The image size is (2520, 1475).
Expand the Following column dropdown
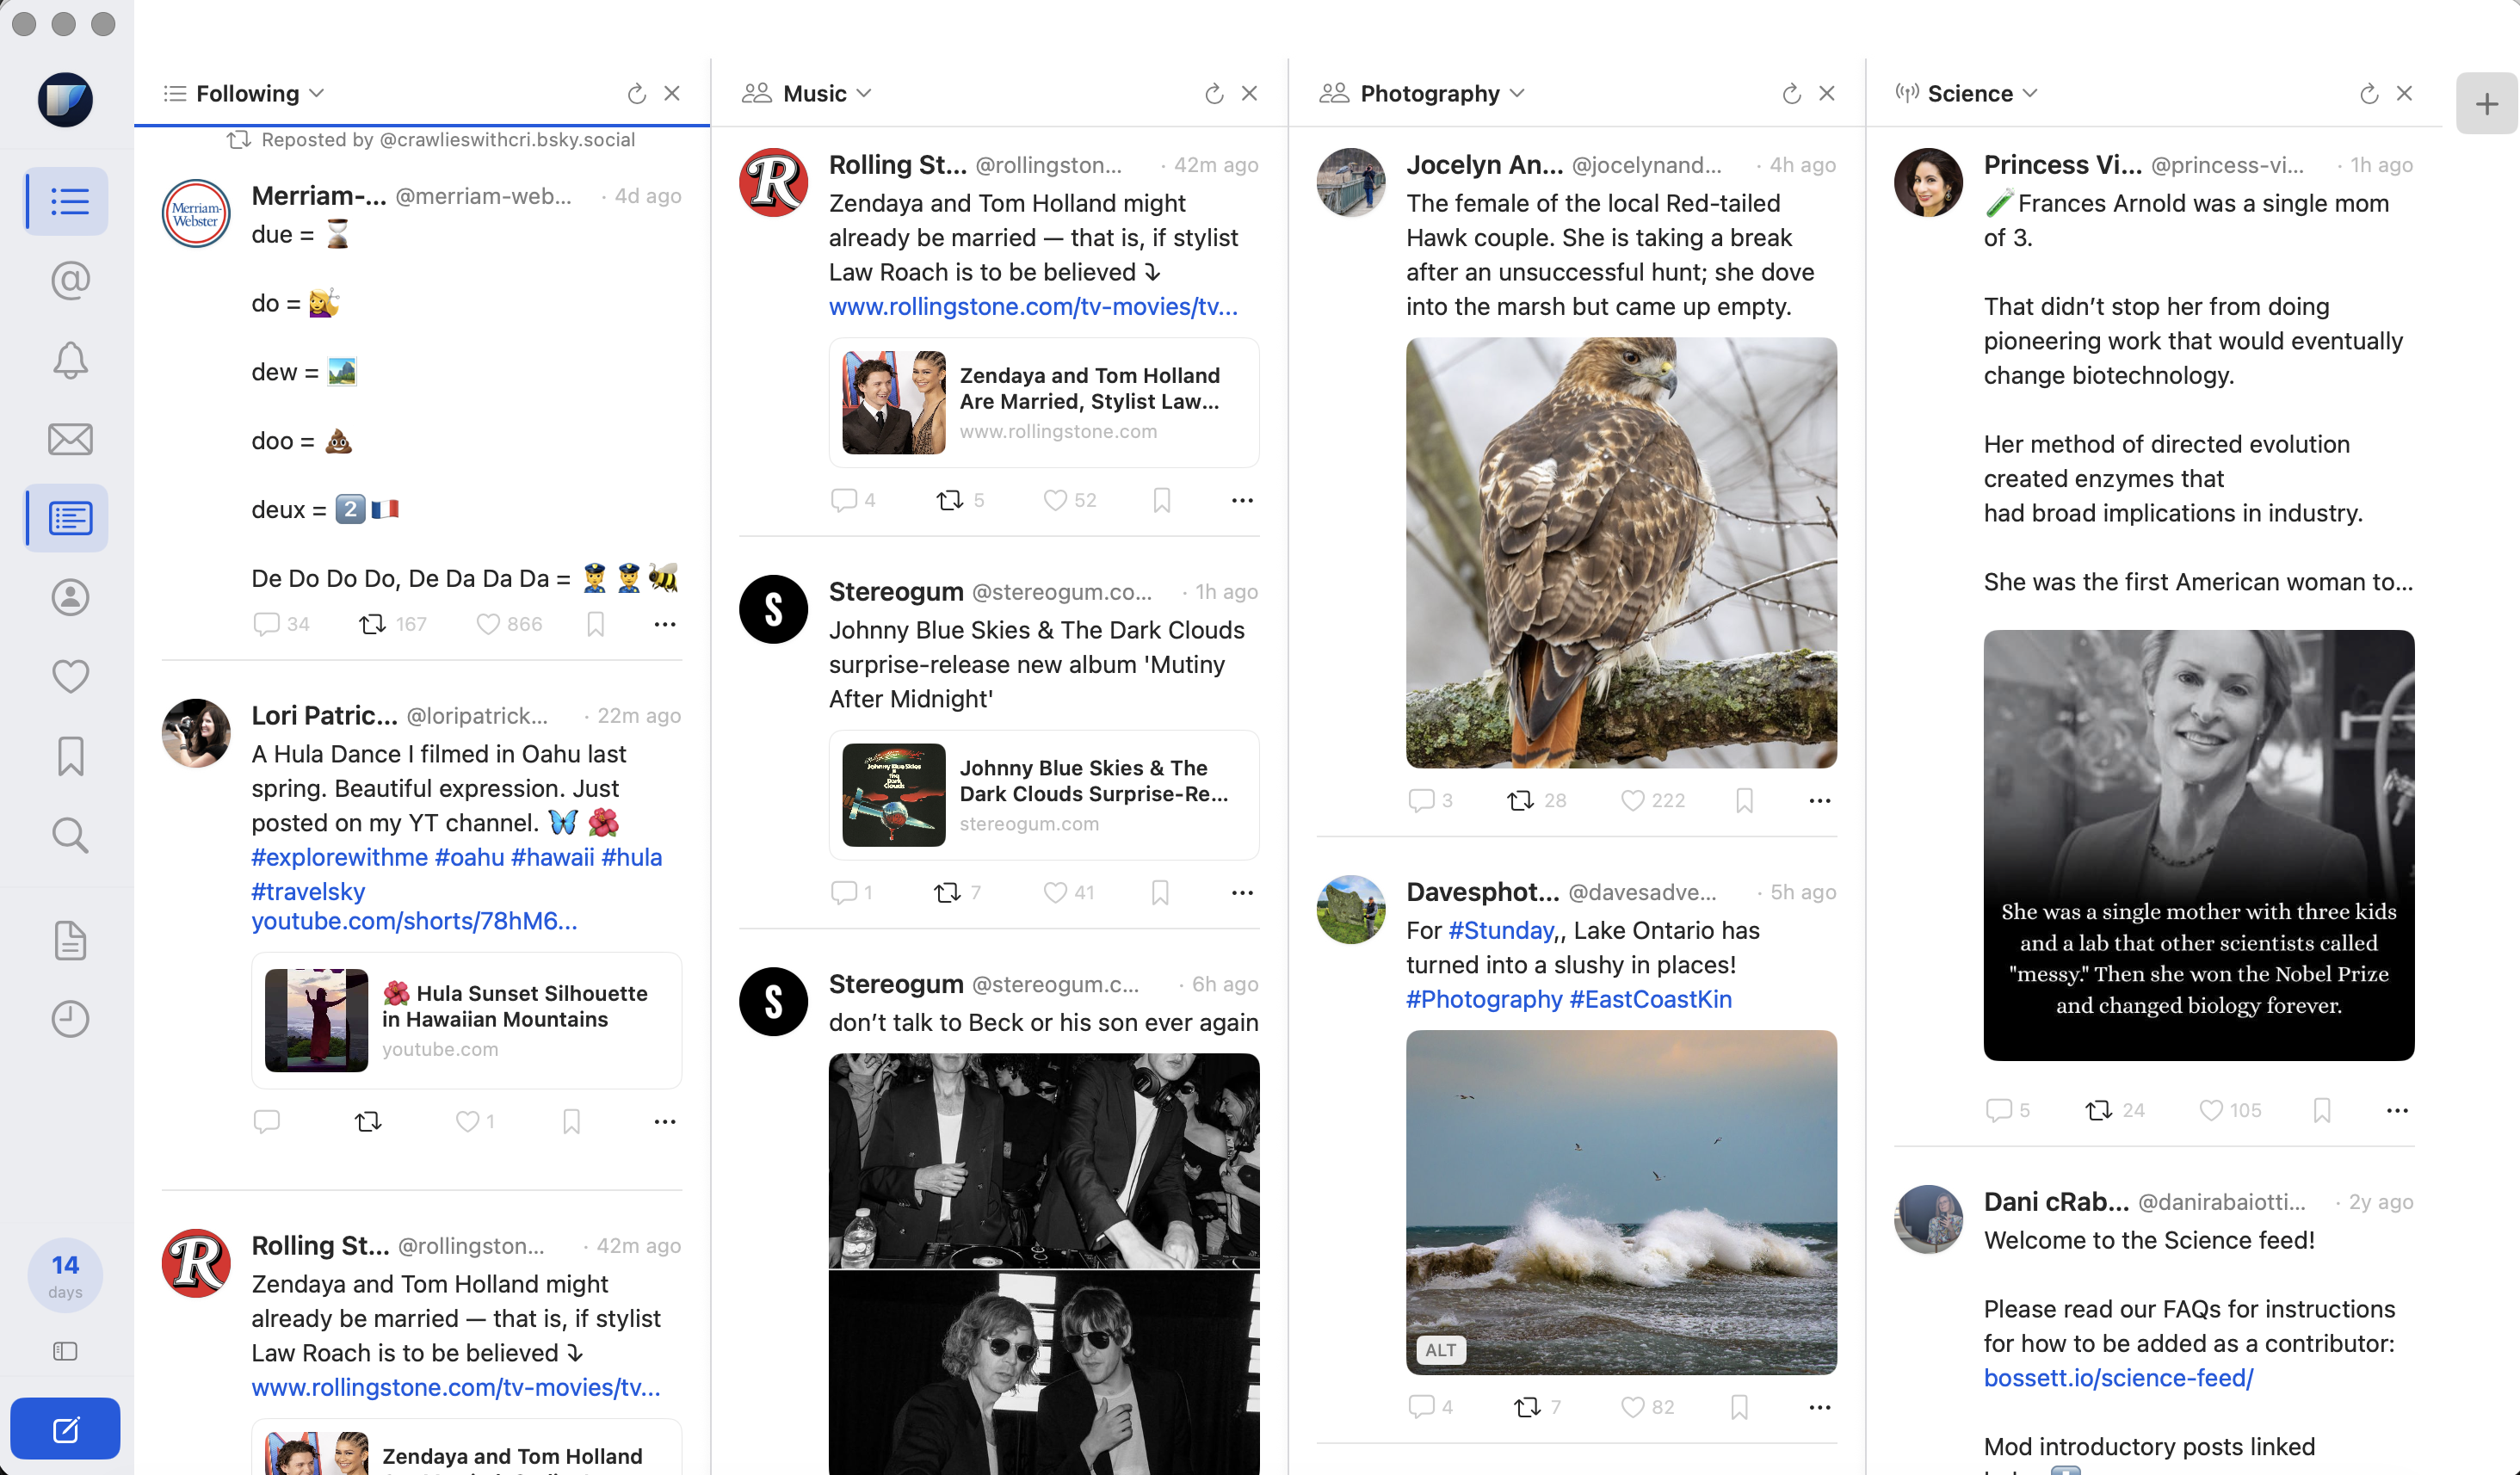tap(317, 94)
